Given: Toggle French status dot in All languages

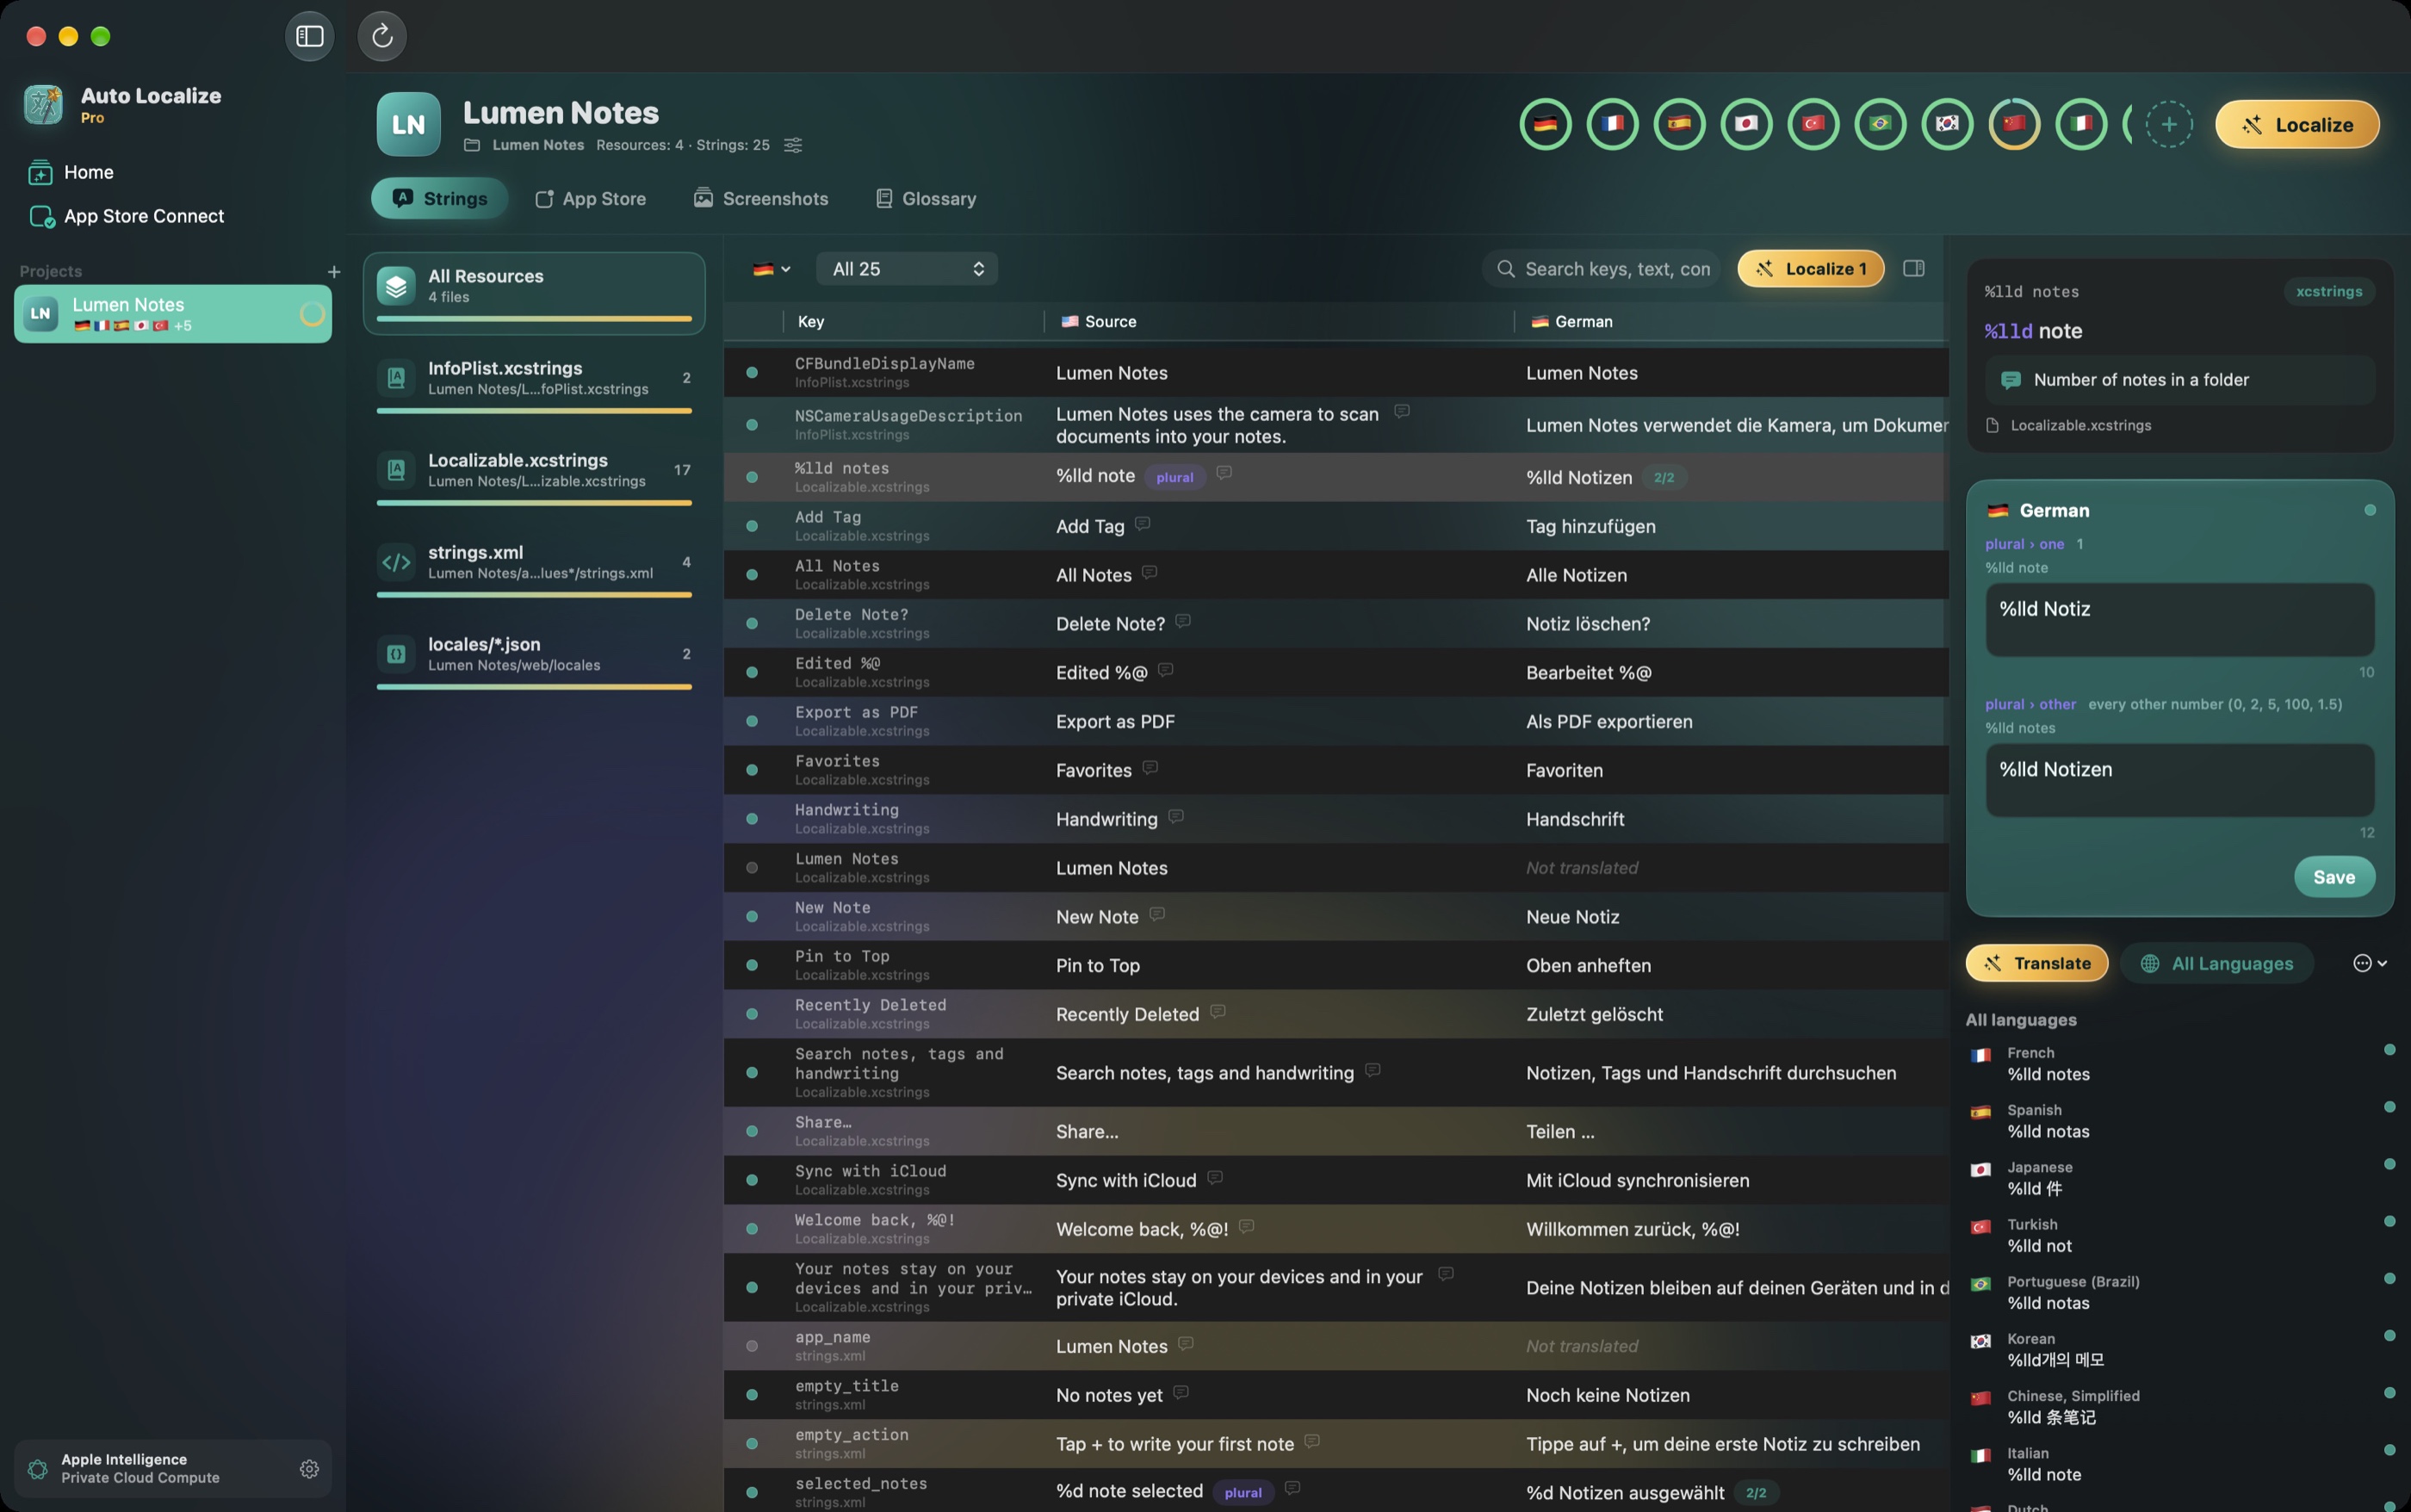Looking at the screenshot, I should [x=2389, y=1050].
